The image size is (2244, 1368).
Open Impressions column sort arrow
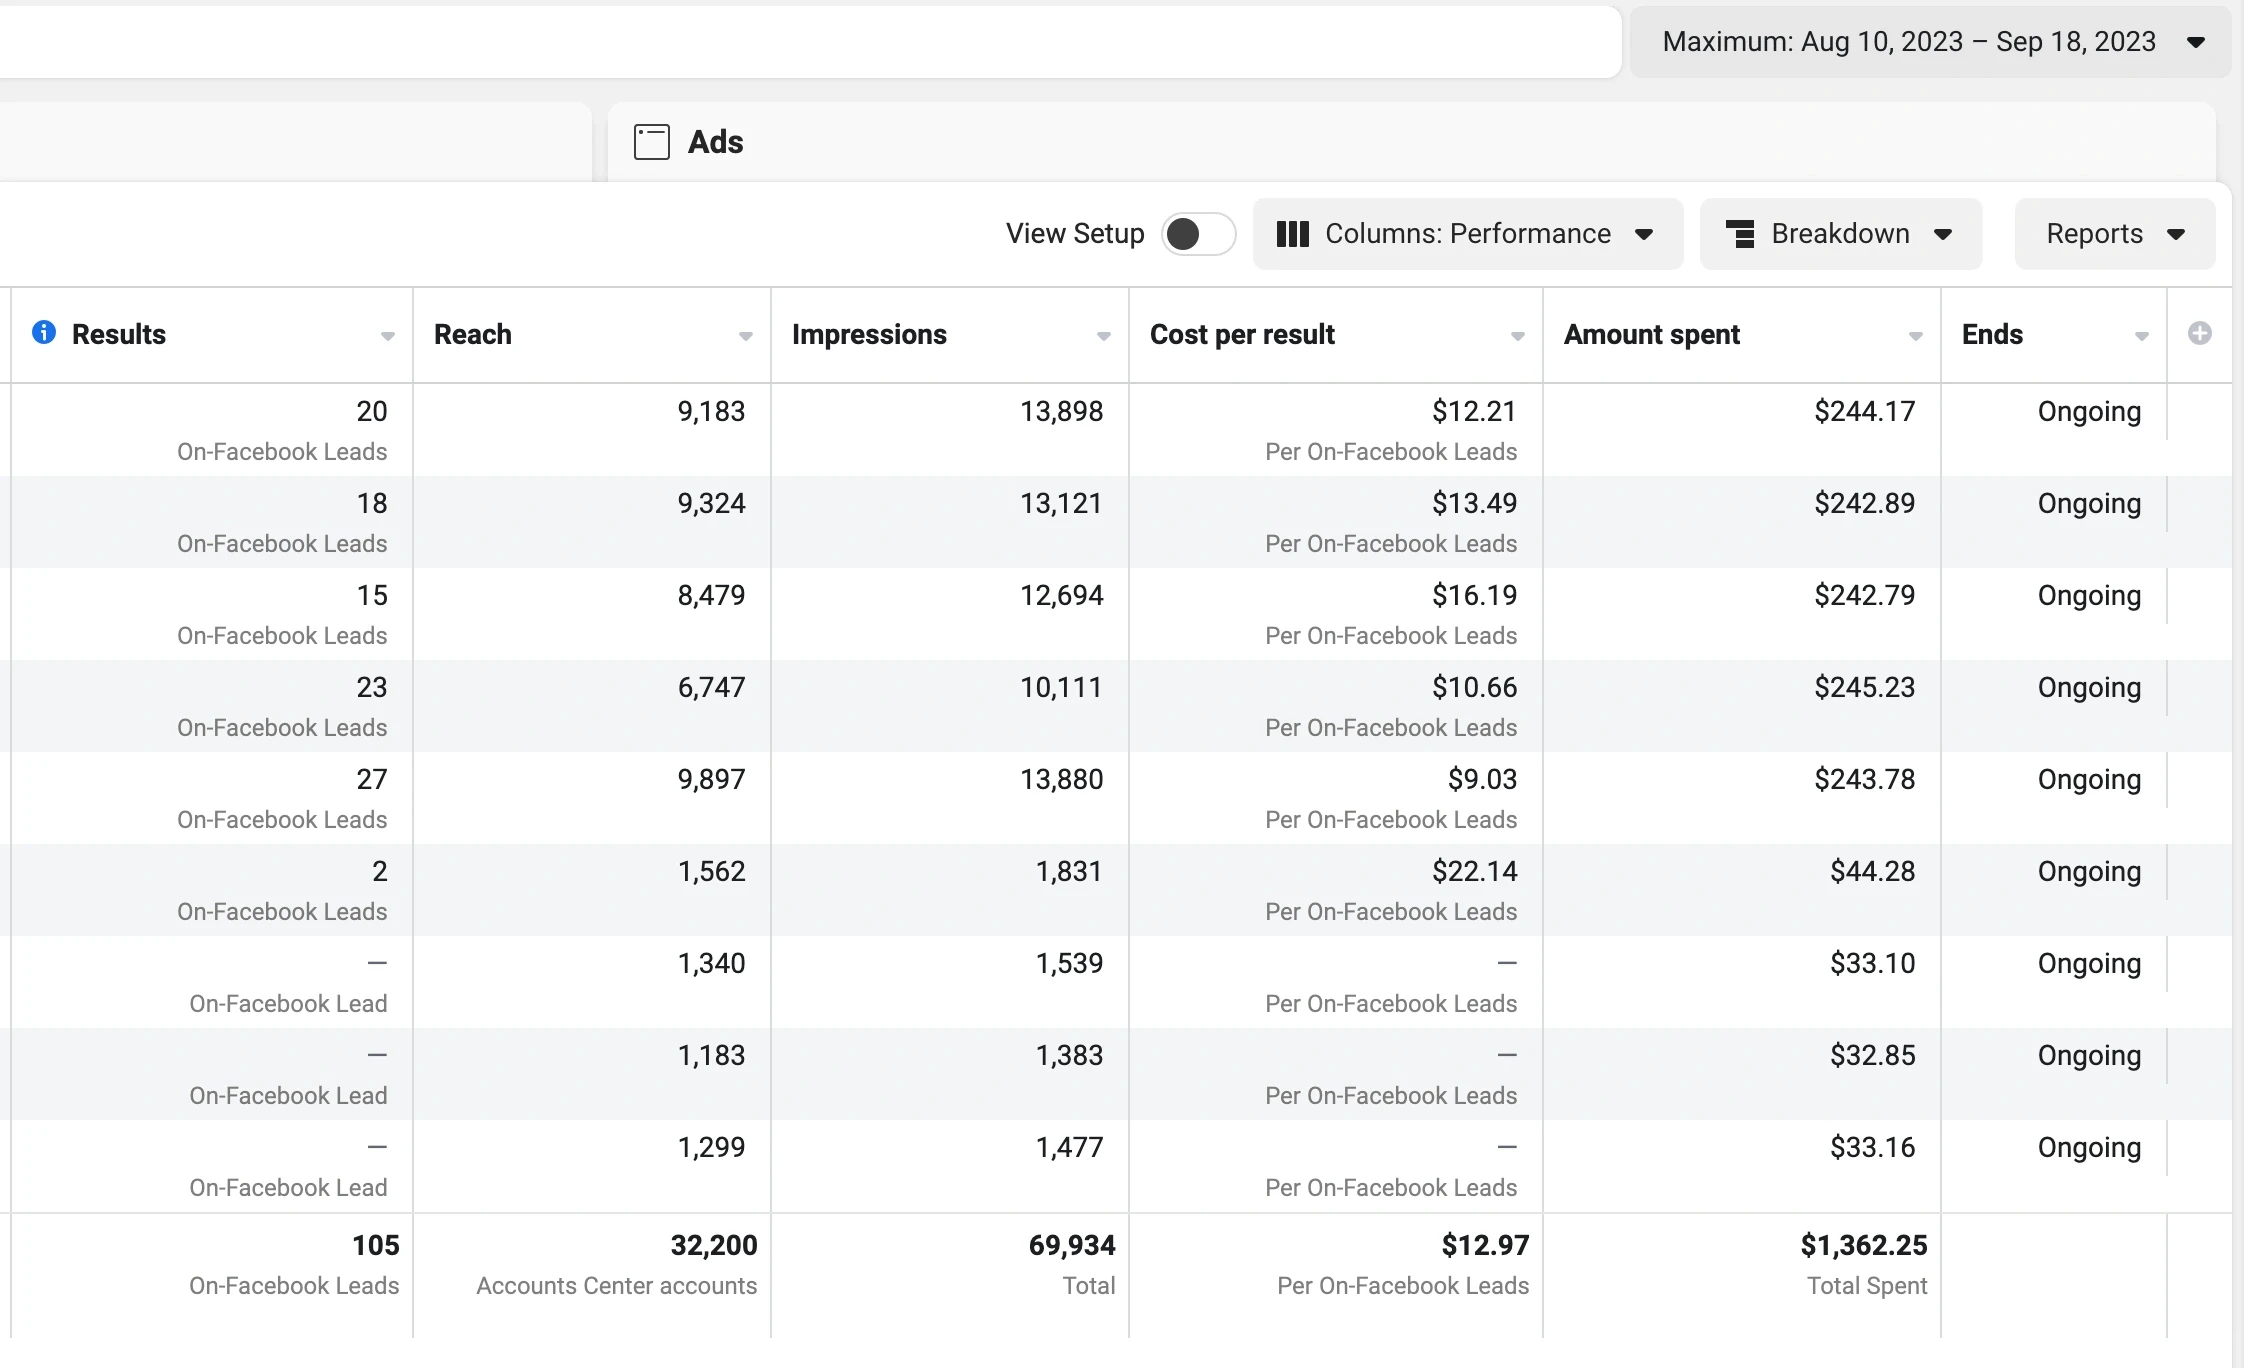1104,336
